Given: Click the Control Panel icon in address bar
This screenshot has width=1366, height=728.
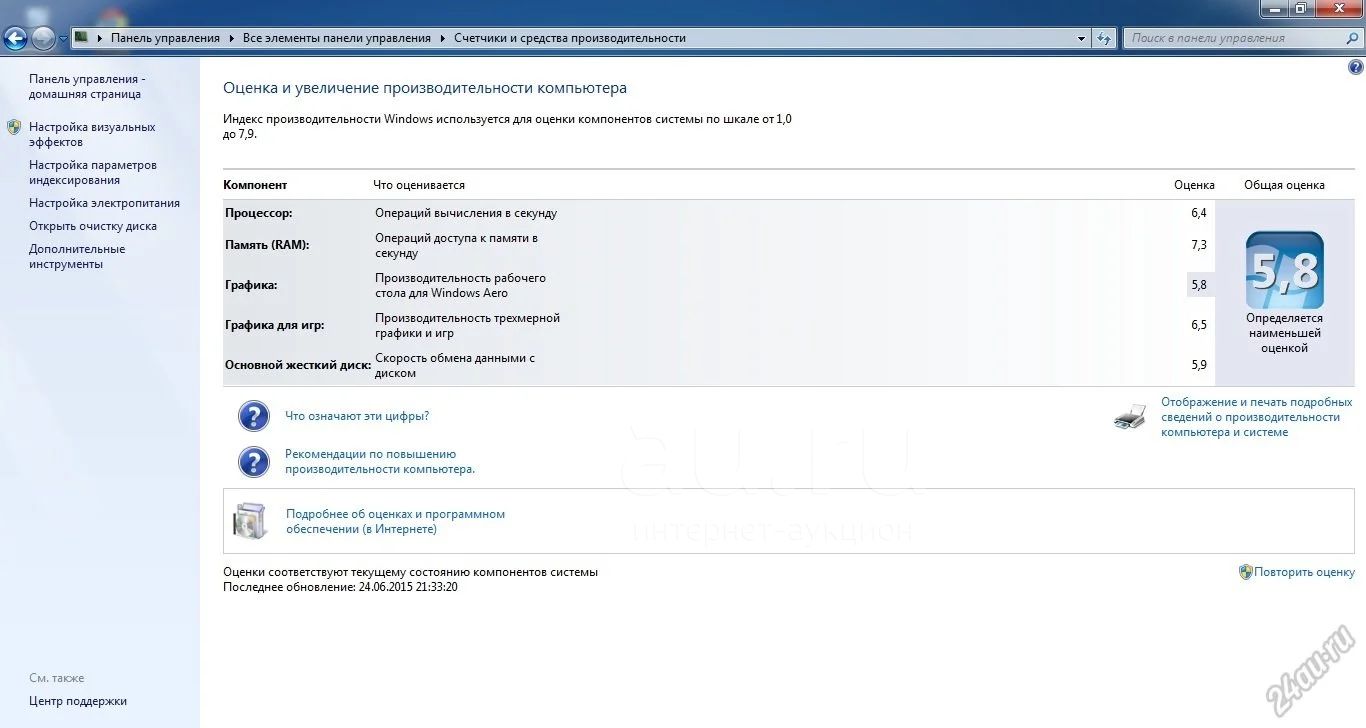Looking at the screenshot, I should [82, 38].
